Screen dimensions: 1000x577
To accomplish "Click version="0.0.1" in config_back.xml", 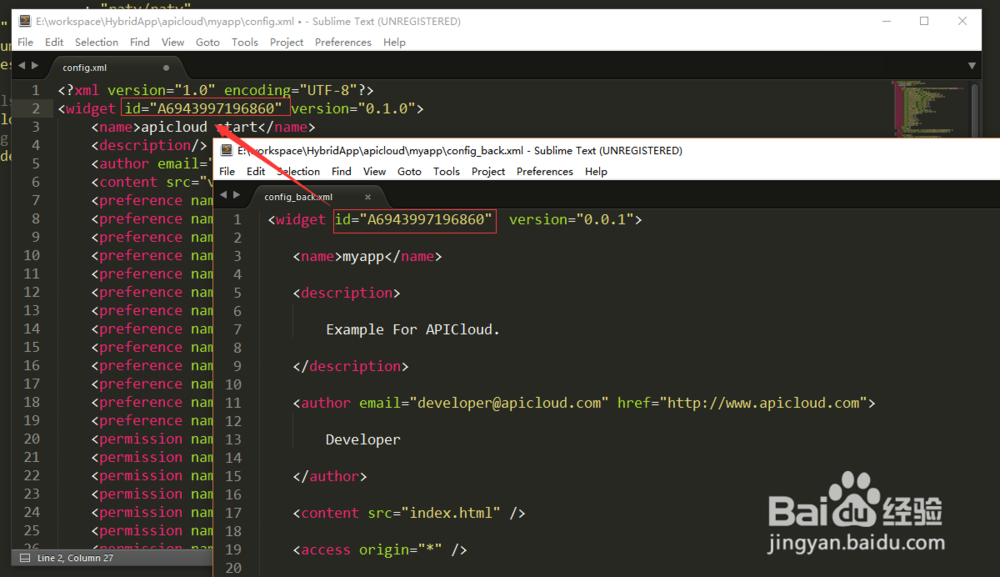I will click(x=571, y=219).
